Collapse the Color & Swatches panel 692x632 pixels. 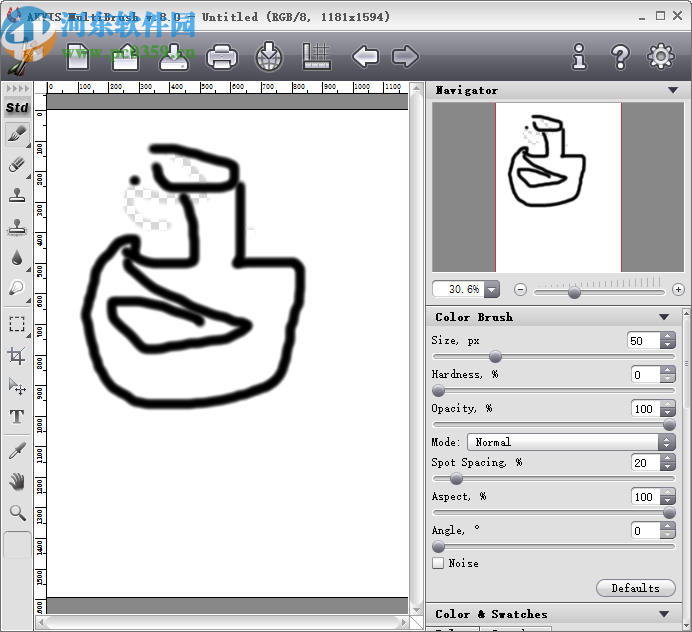(664, 614)
